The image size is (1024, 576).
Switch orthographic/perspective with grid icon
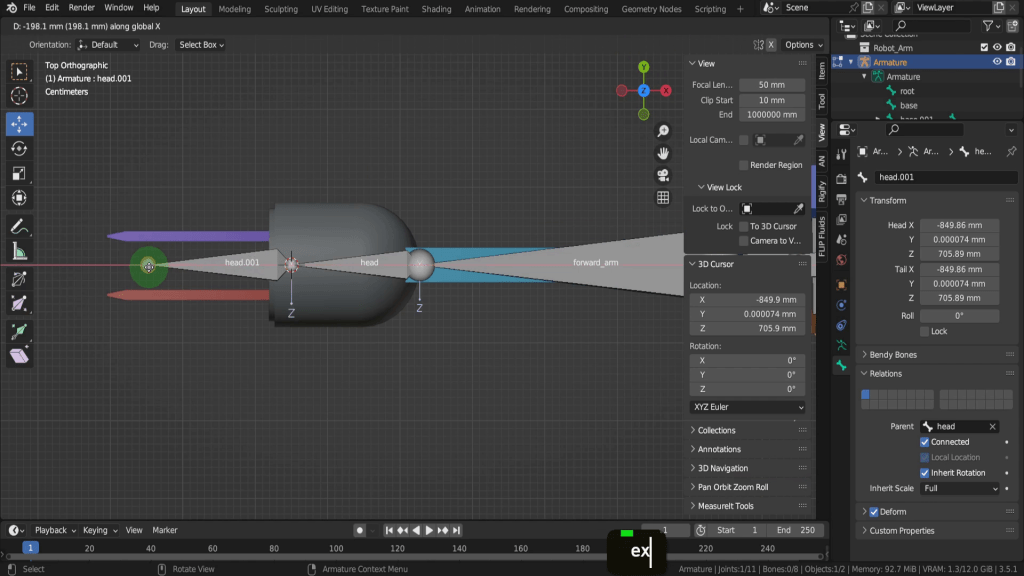[x=663, y=198]
